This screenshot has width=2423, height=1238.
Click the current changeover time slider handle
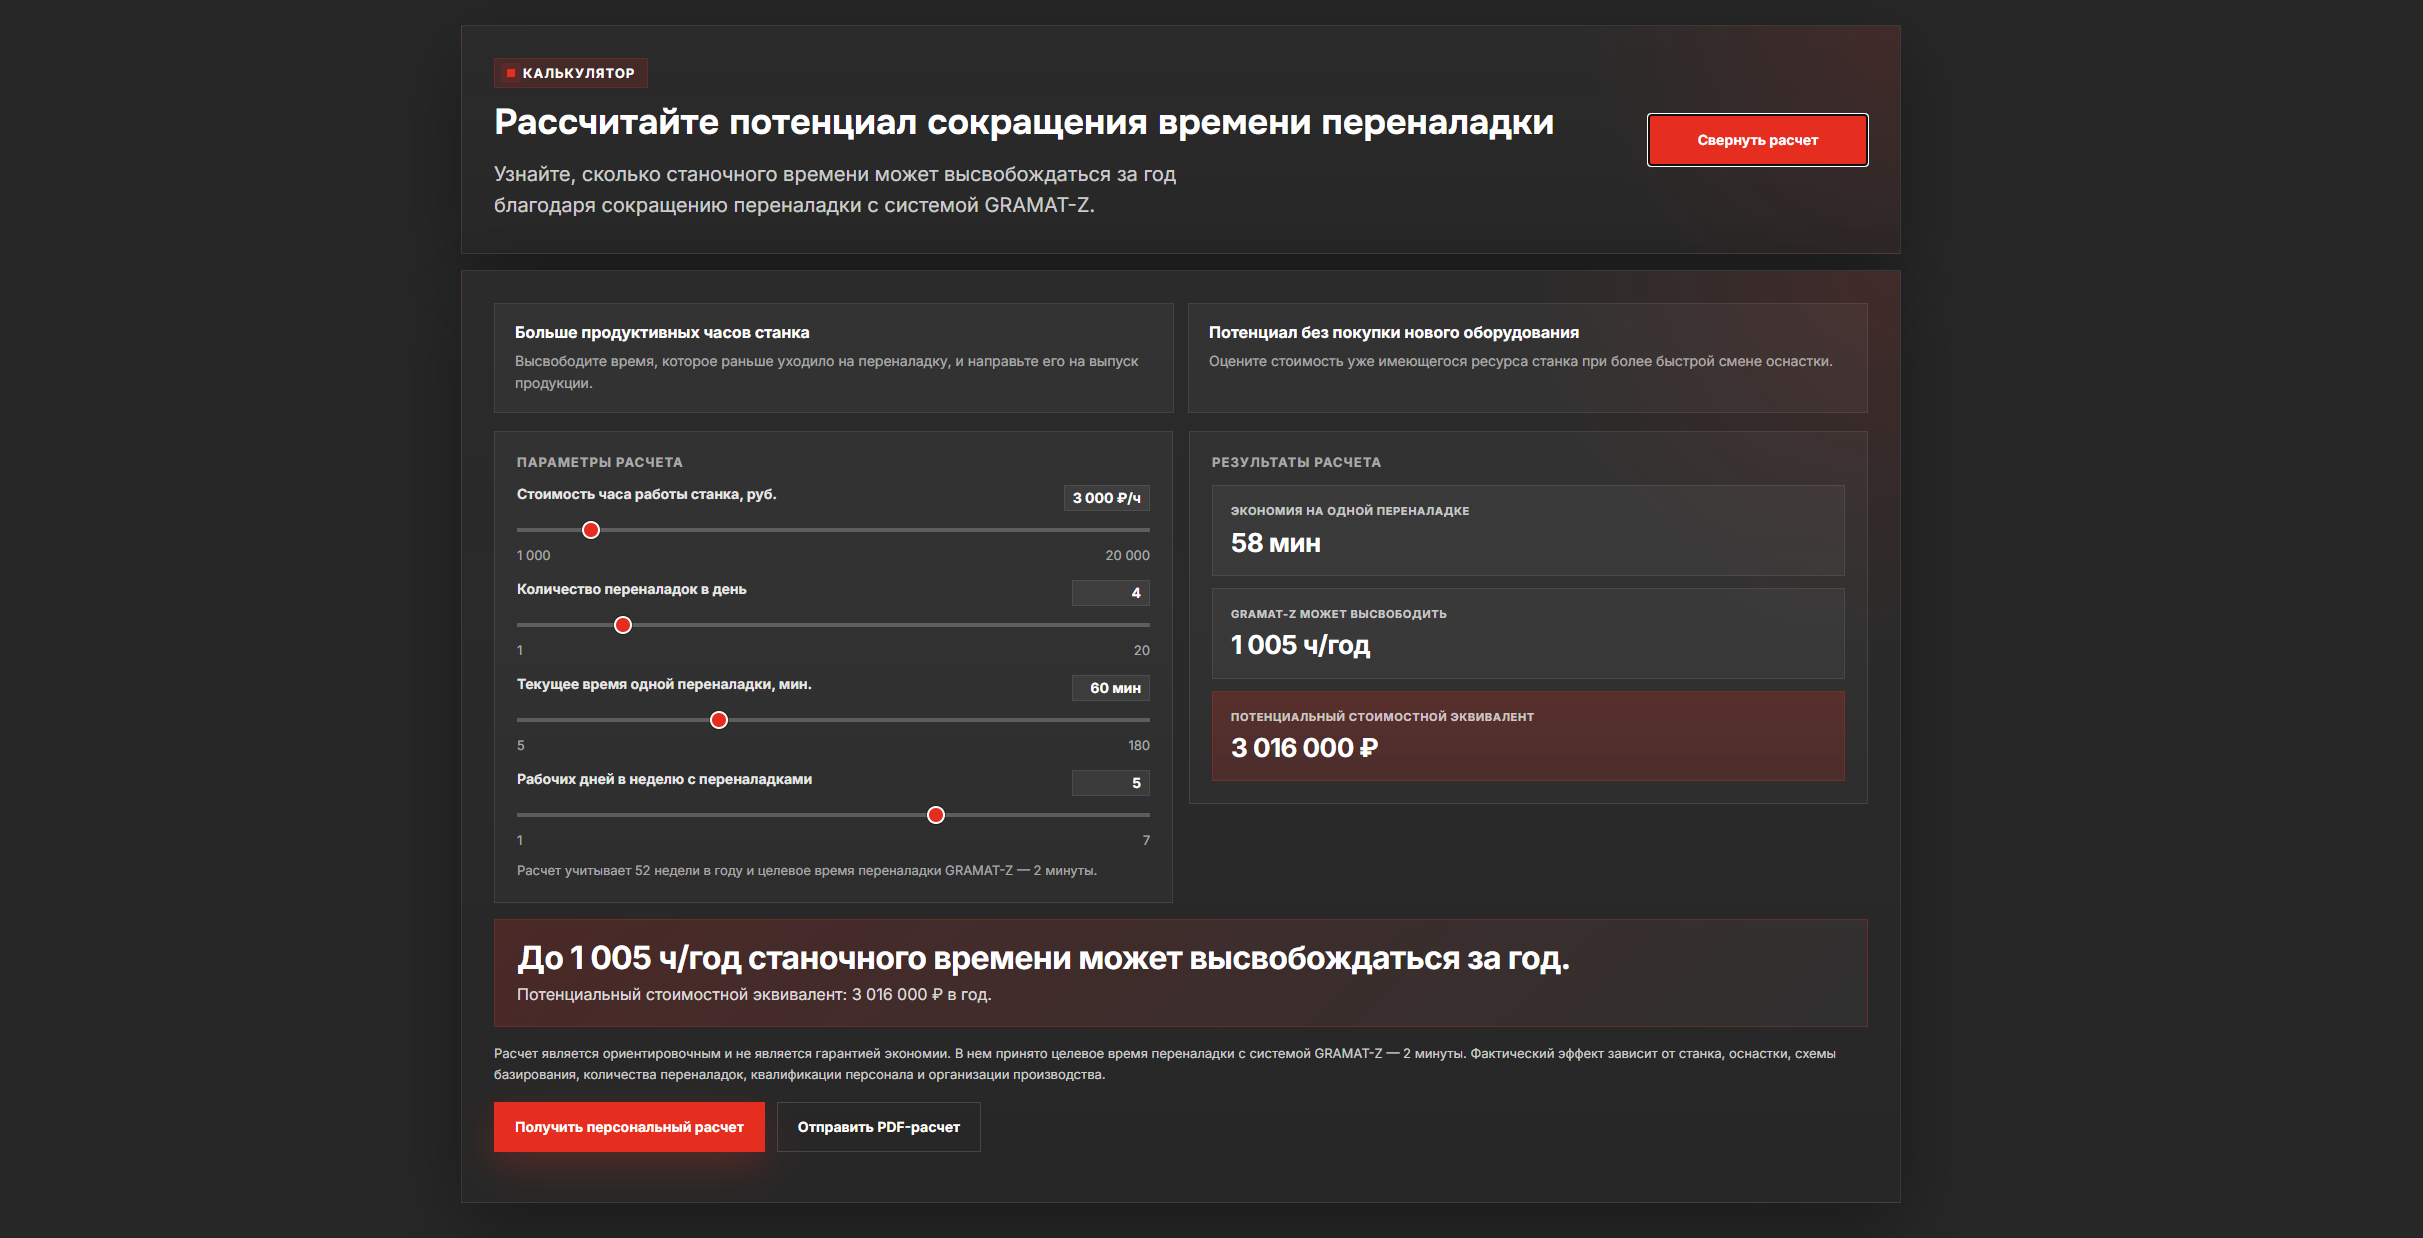(719, 720)
